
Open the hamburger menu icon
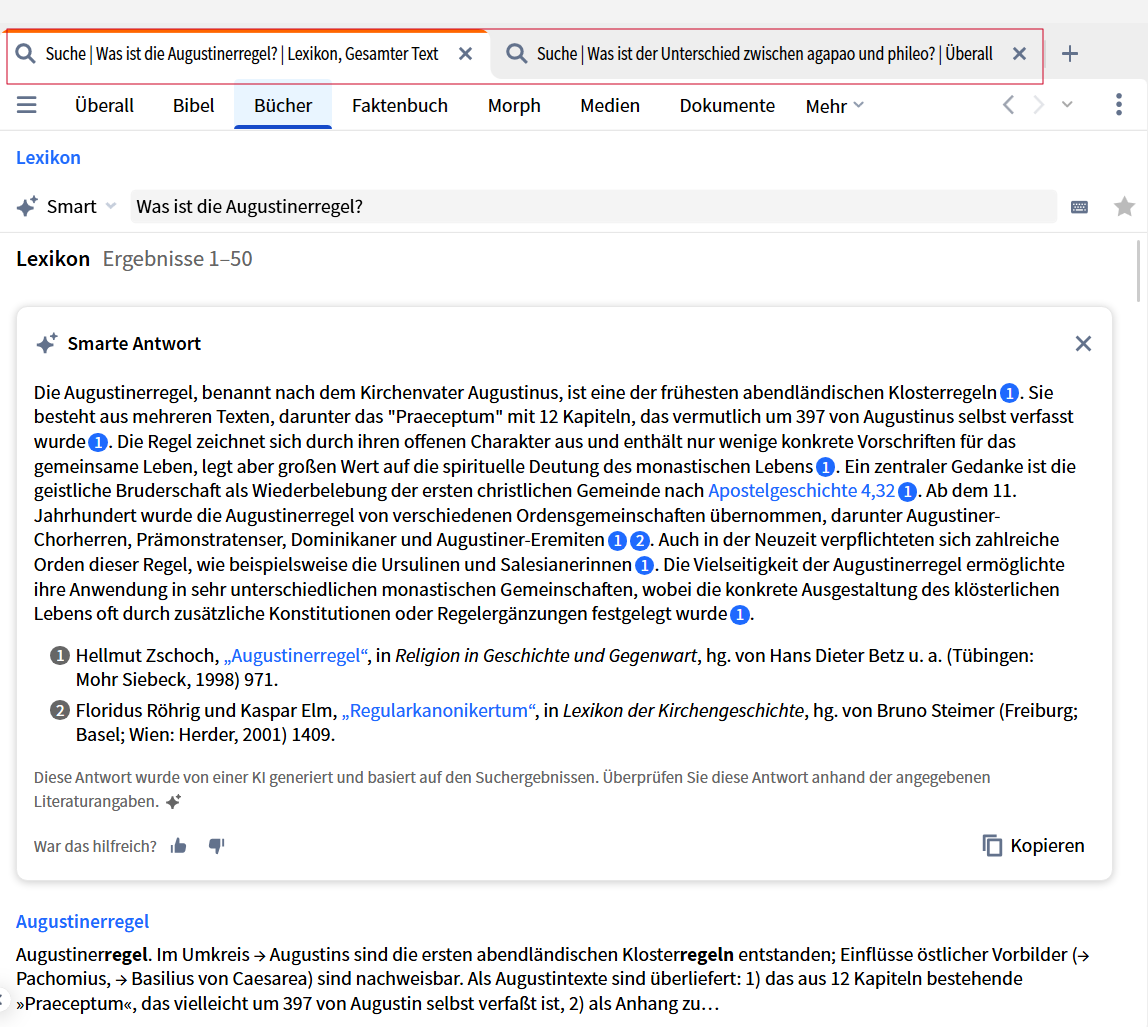pyautogui.click(x=26, y=105)
